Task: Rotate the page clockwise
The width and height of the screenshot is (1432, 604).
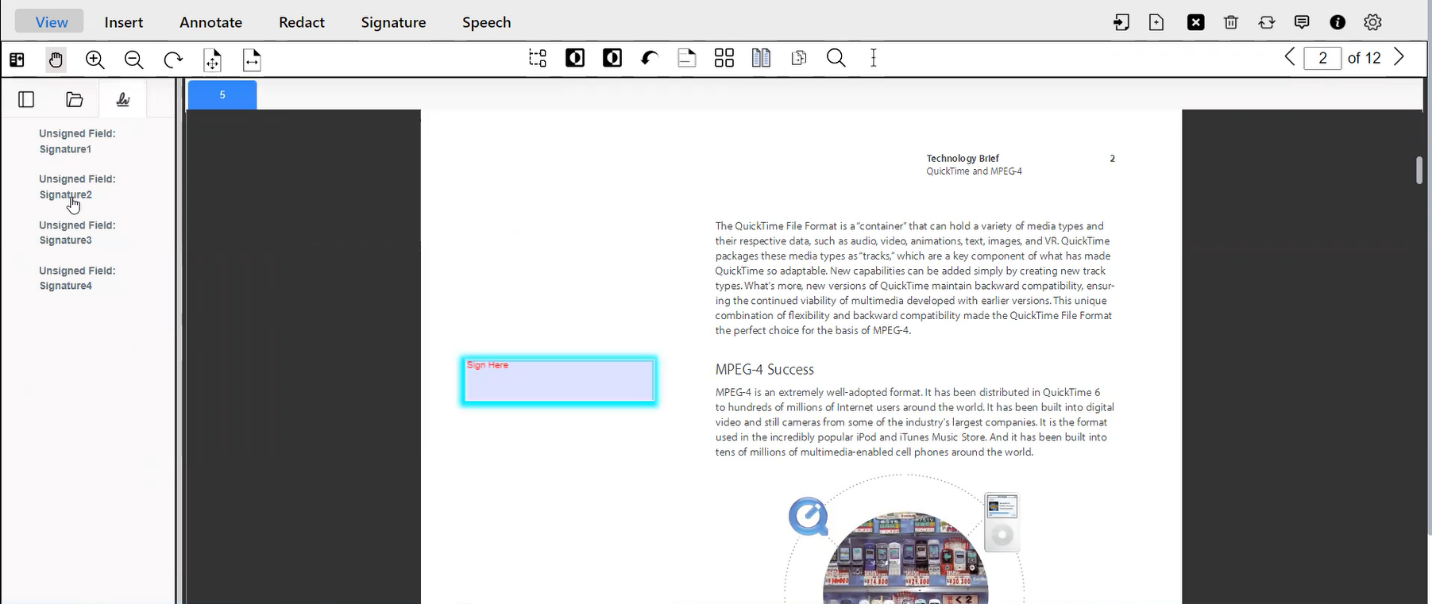Action: point(173,60)
